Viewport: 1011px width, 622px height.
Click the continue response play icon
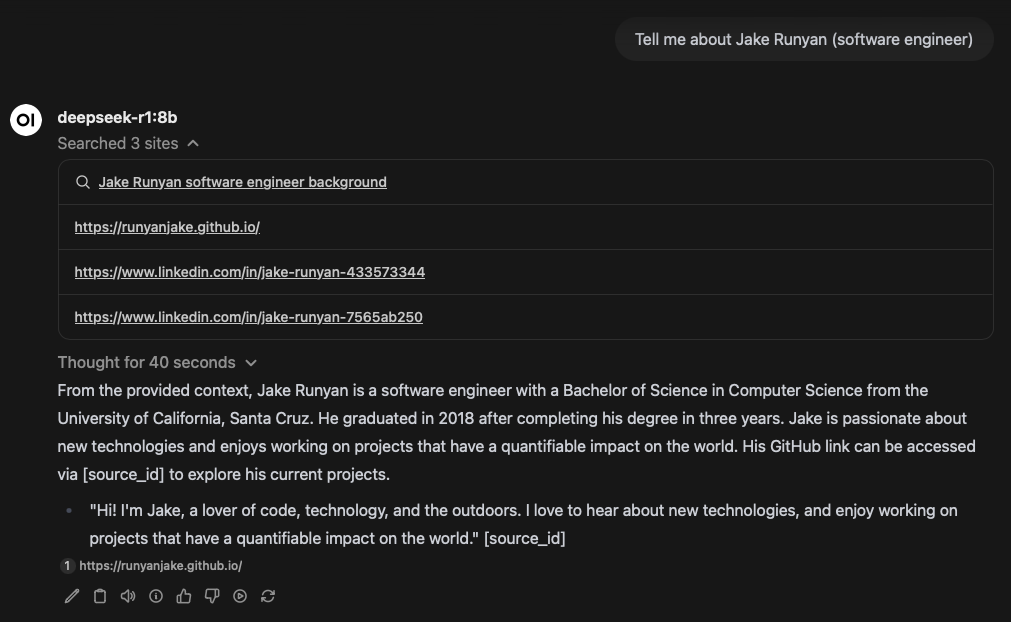click(x=240, y=596)
